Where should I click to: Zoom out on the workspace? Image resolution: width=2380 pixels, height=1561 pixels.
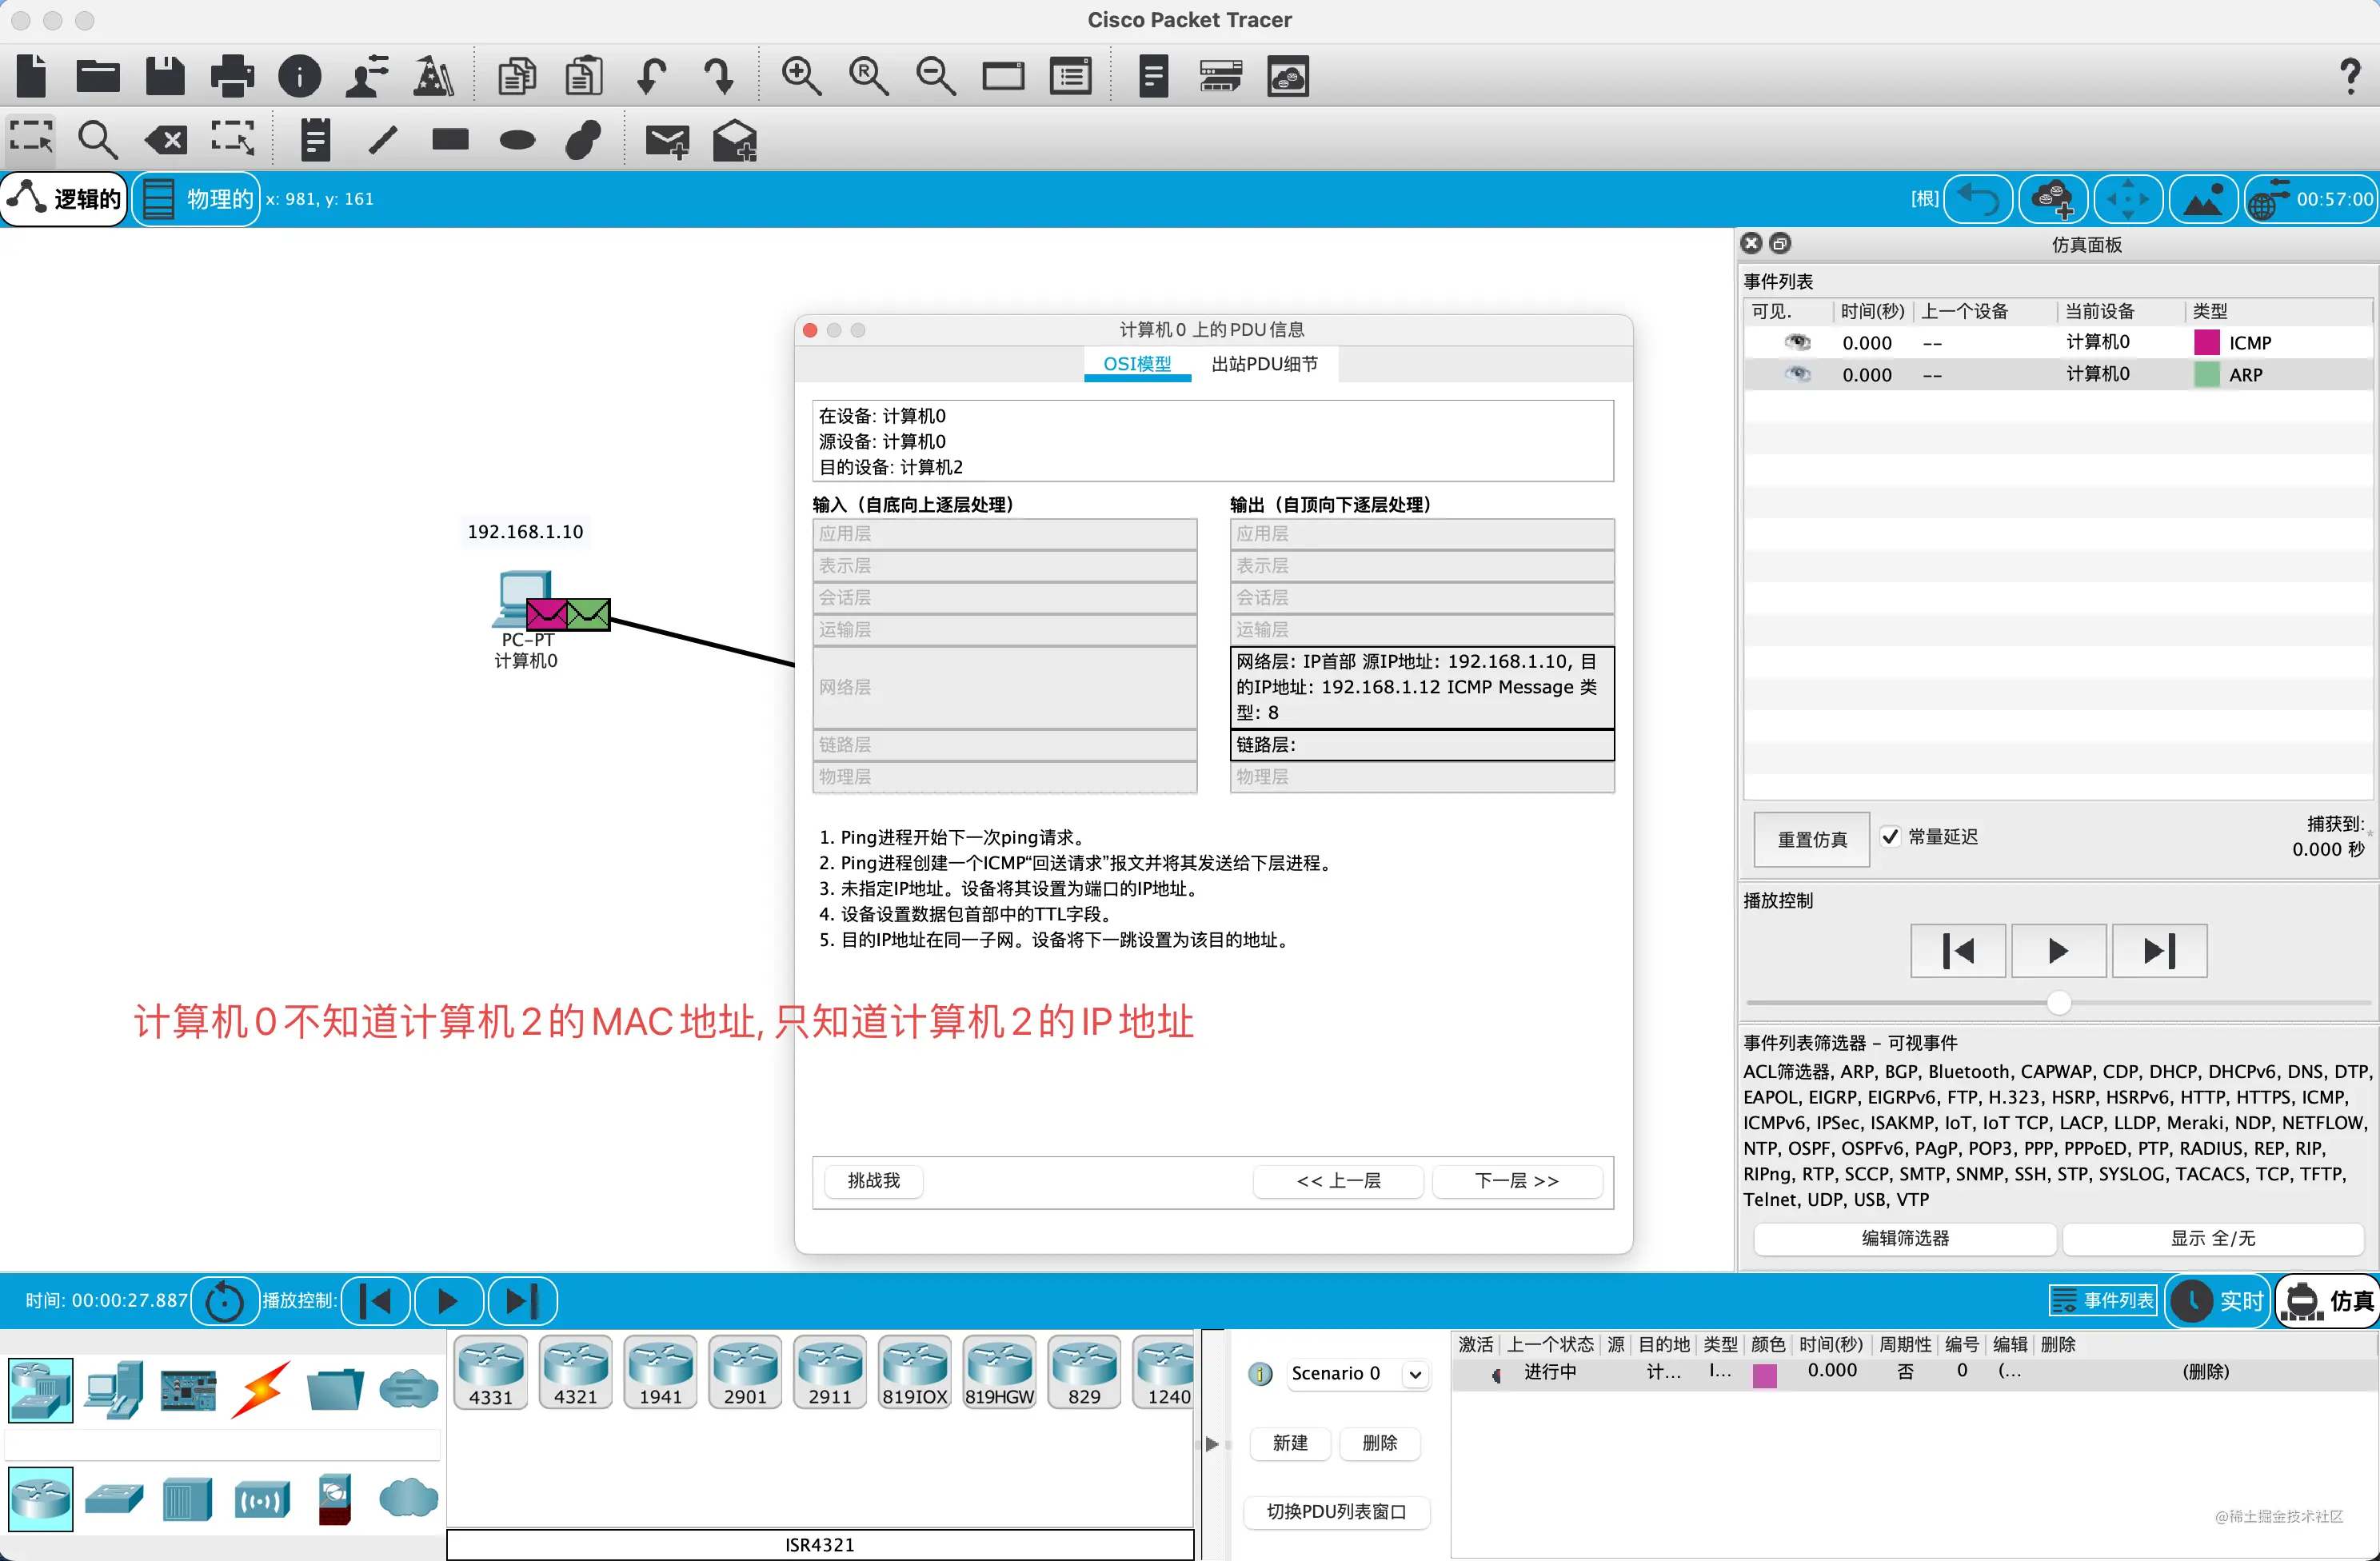point(936,75)
